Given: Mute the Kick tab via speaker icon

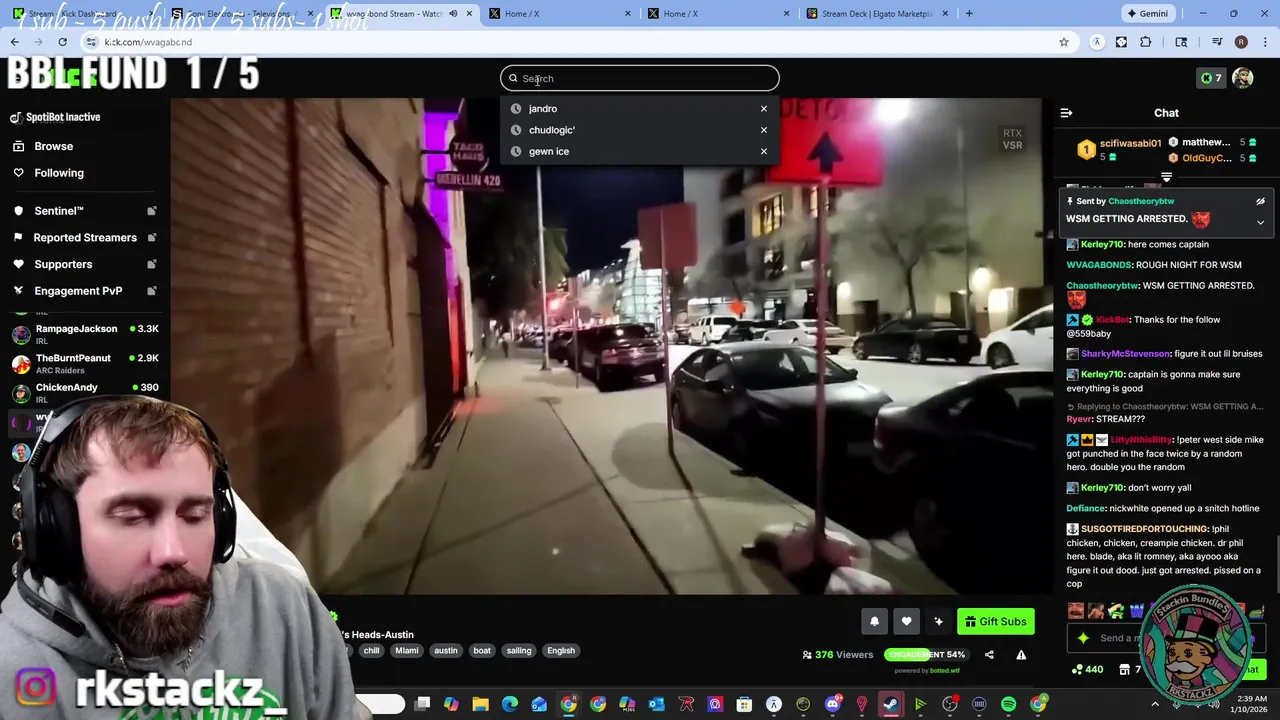Looking at the screenshot, I should pyautogui.click(x=453, y=14).
